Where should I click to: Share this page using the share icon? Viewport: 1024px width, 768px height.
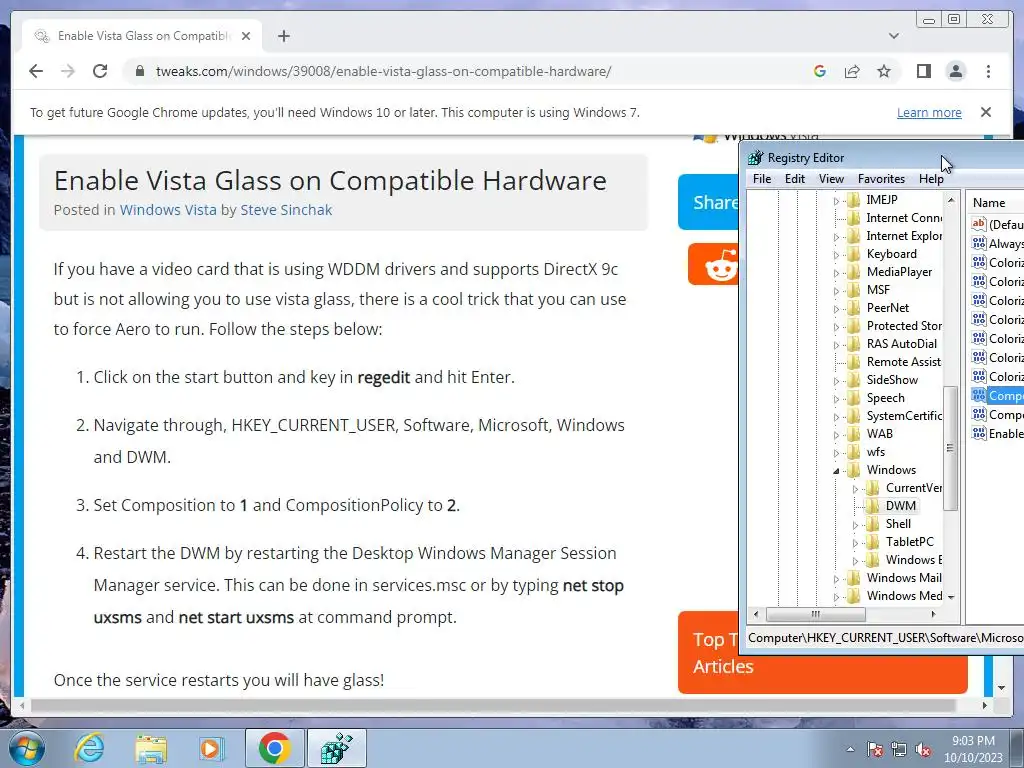[852, 71]
